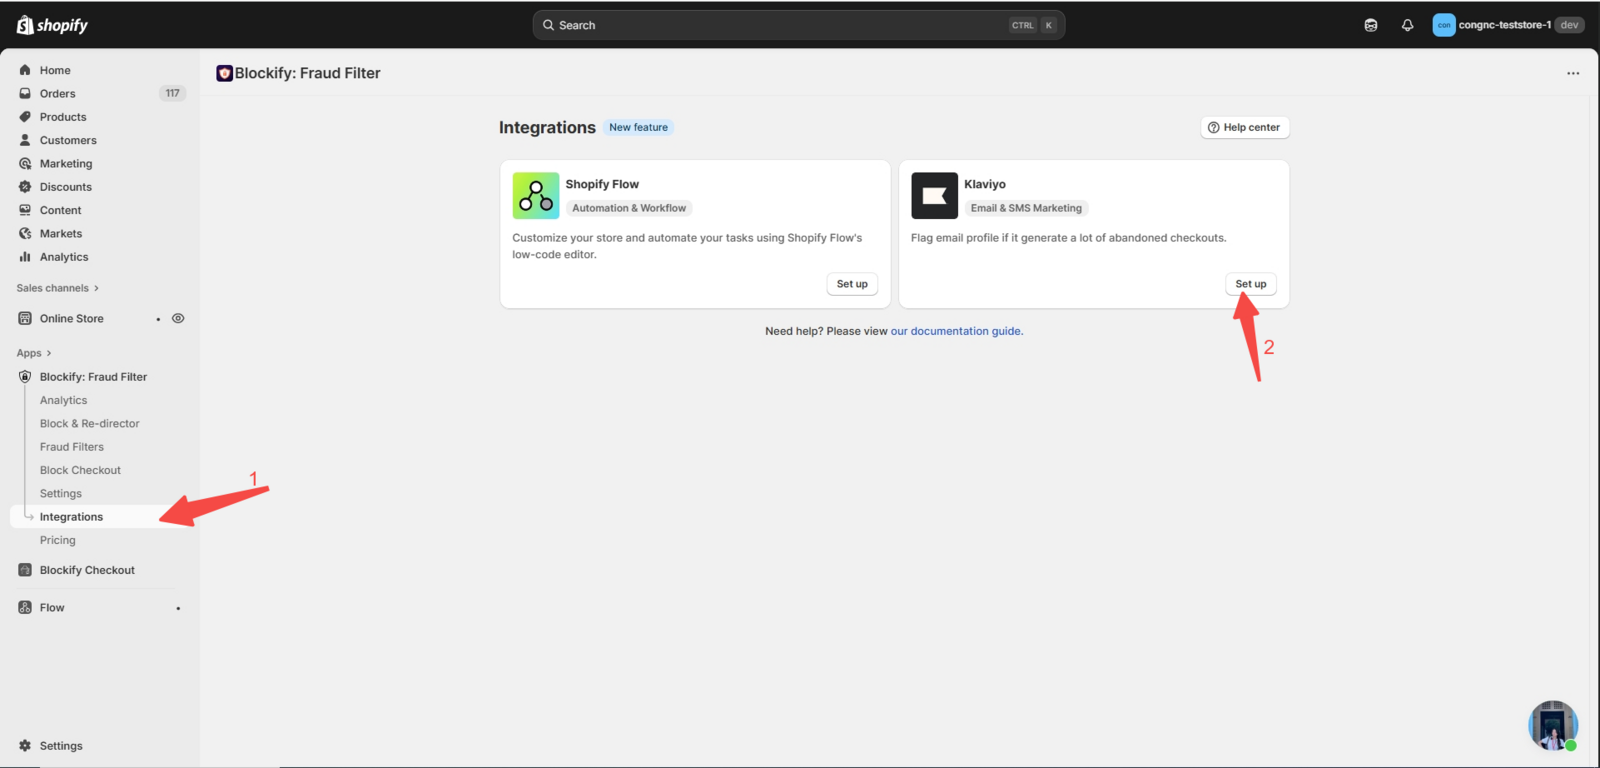Click the Content icon in sidebar
This screenshot has width=1600, height=768.
[25, 210]
